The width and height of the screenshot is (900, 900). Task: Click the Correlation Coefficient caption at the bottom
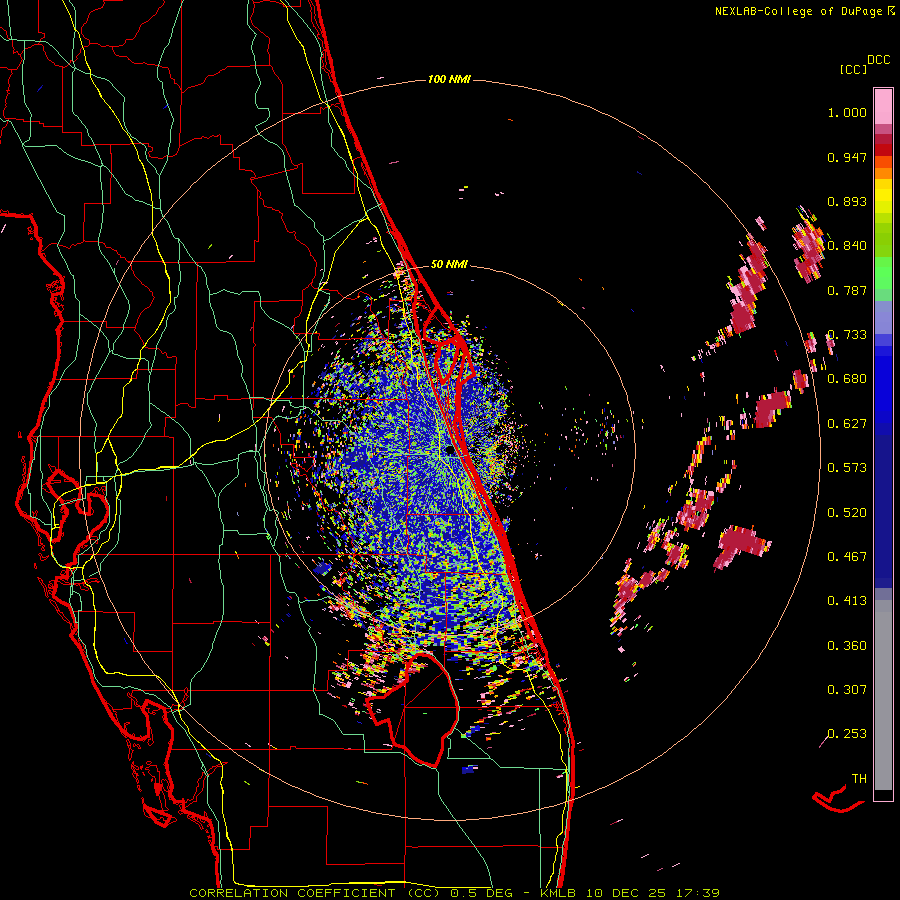click(455, 893)
